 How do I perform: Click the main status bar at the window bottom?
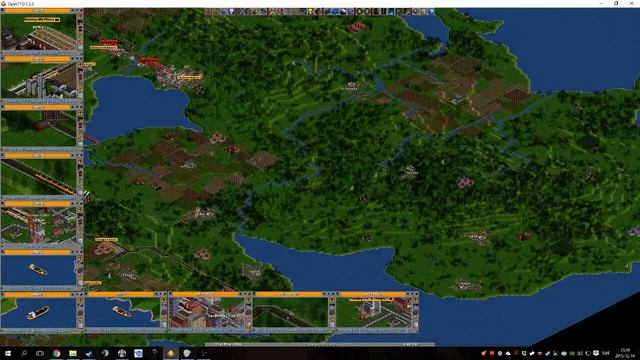tap(320, 344)
